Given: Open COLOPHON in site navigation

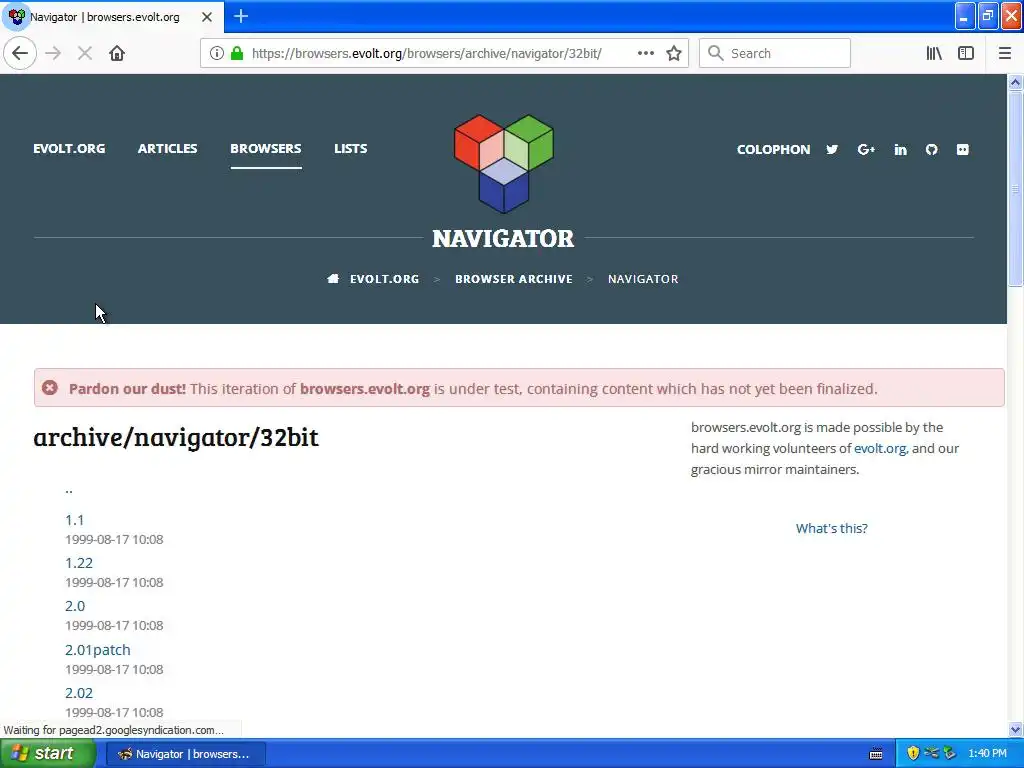Looking at the screenshot, I should point(773,150).
